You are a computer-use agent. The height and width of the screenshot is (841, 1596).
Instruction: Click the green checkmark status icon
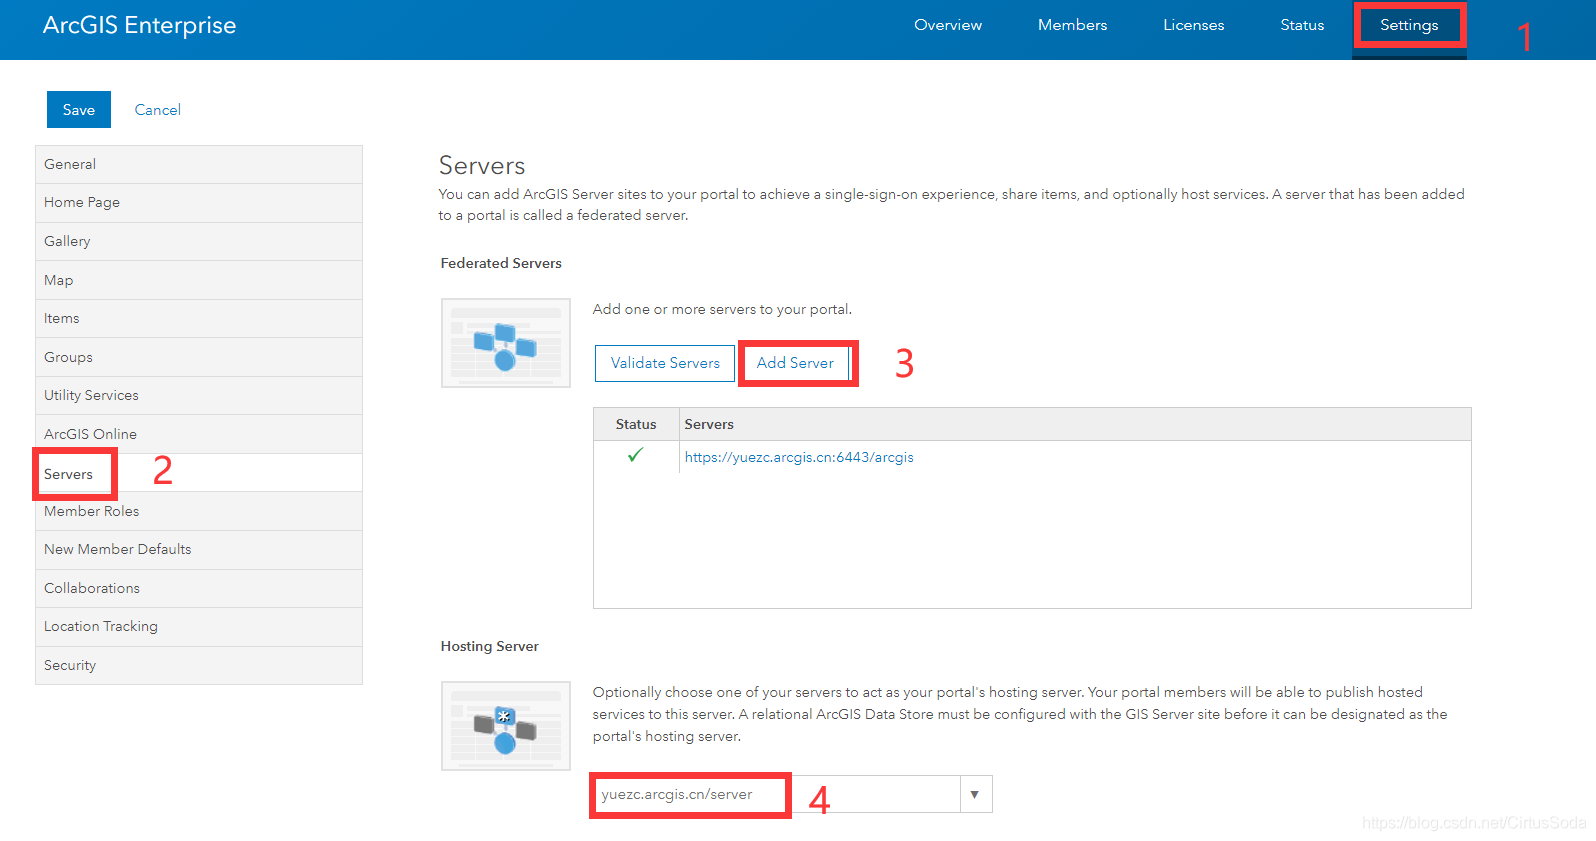tap(635, 455)
